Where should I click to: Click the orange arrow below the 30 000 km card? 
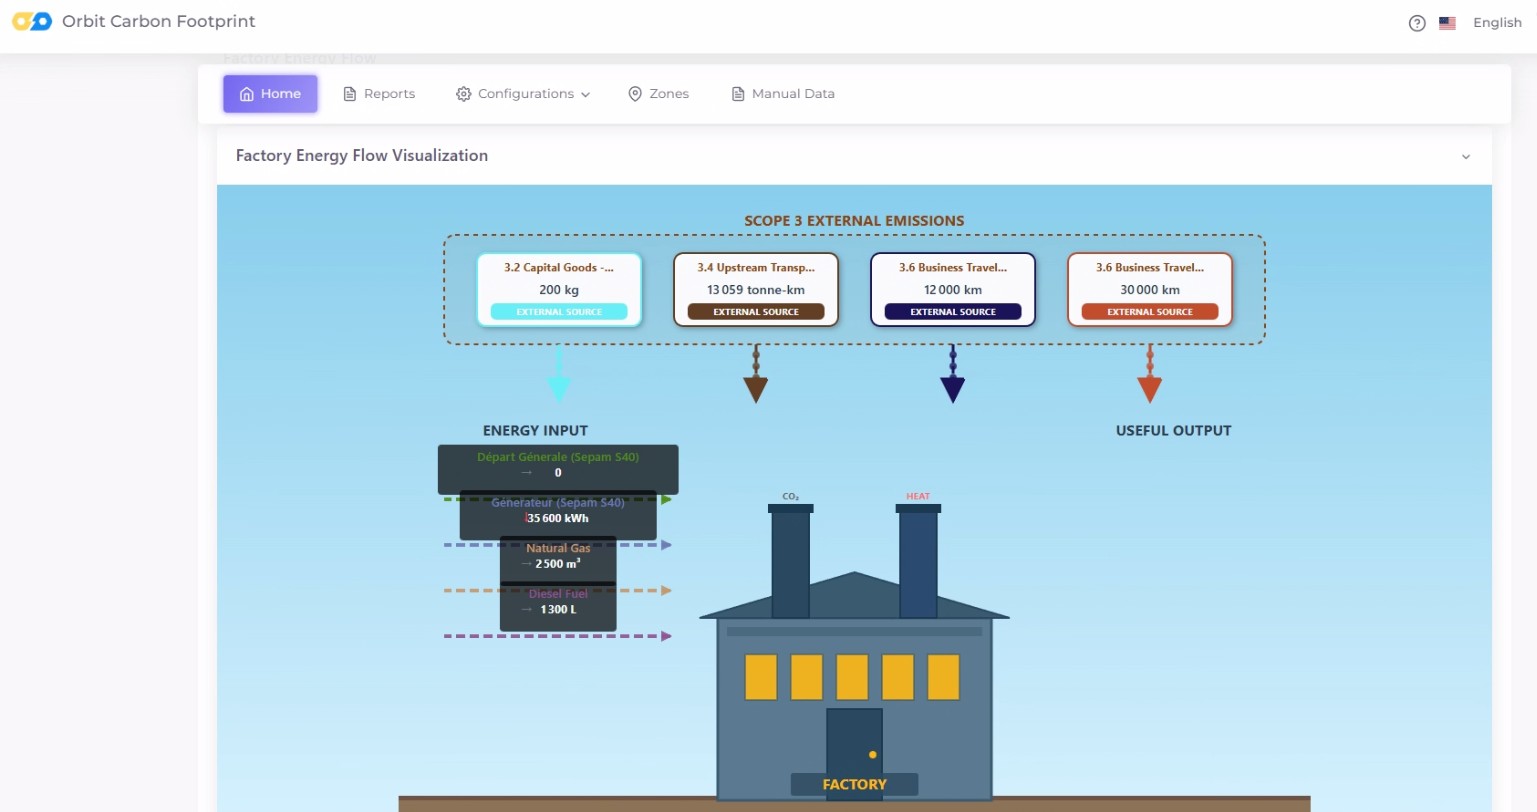[x=1150, y=385]
